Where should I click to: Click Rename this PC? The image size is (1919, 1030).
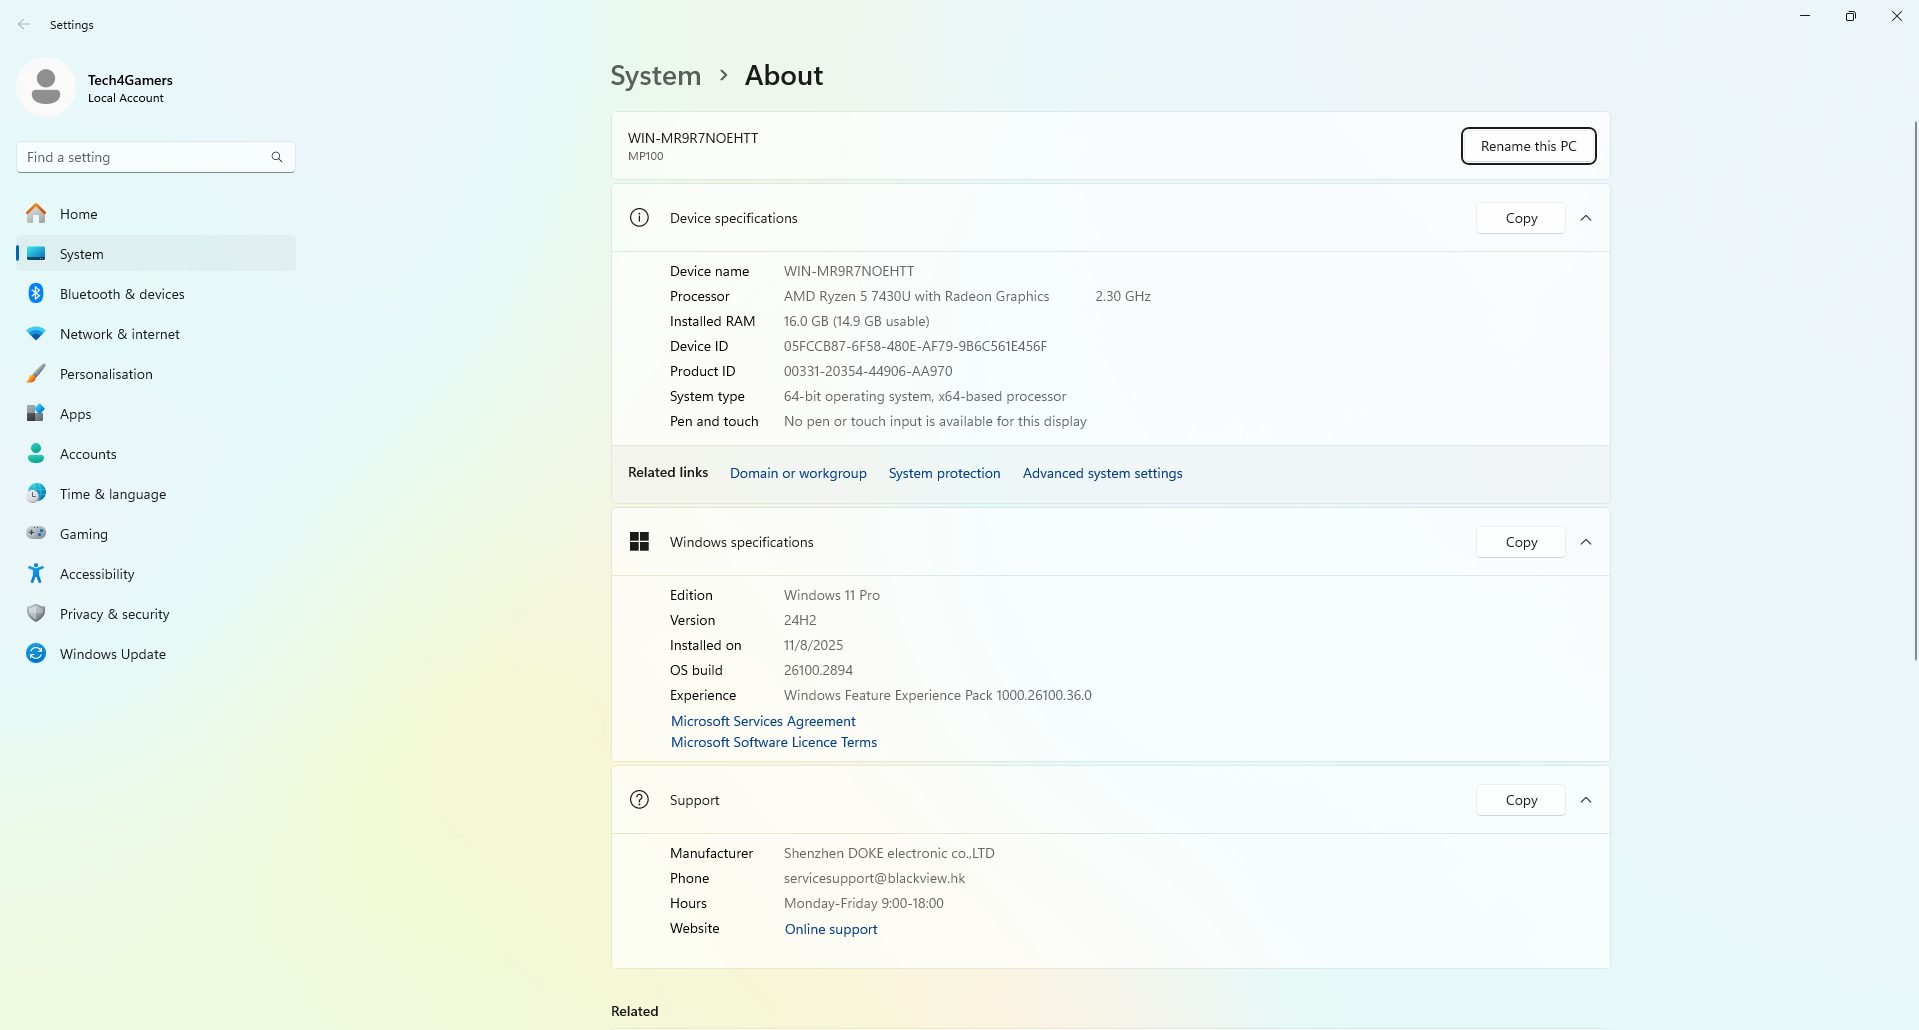pos(1527,146)
